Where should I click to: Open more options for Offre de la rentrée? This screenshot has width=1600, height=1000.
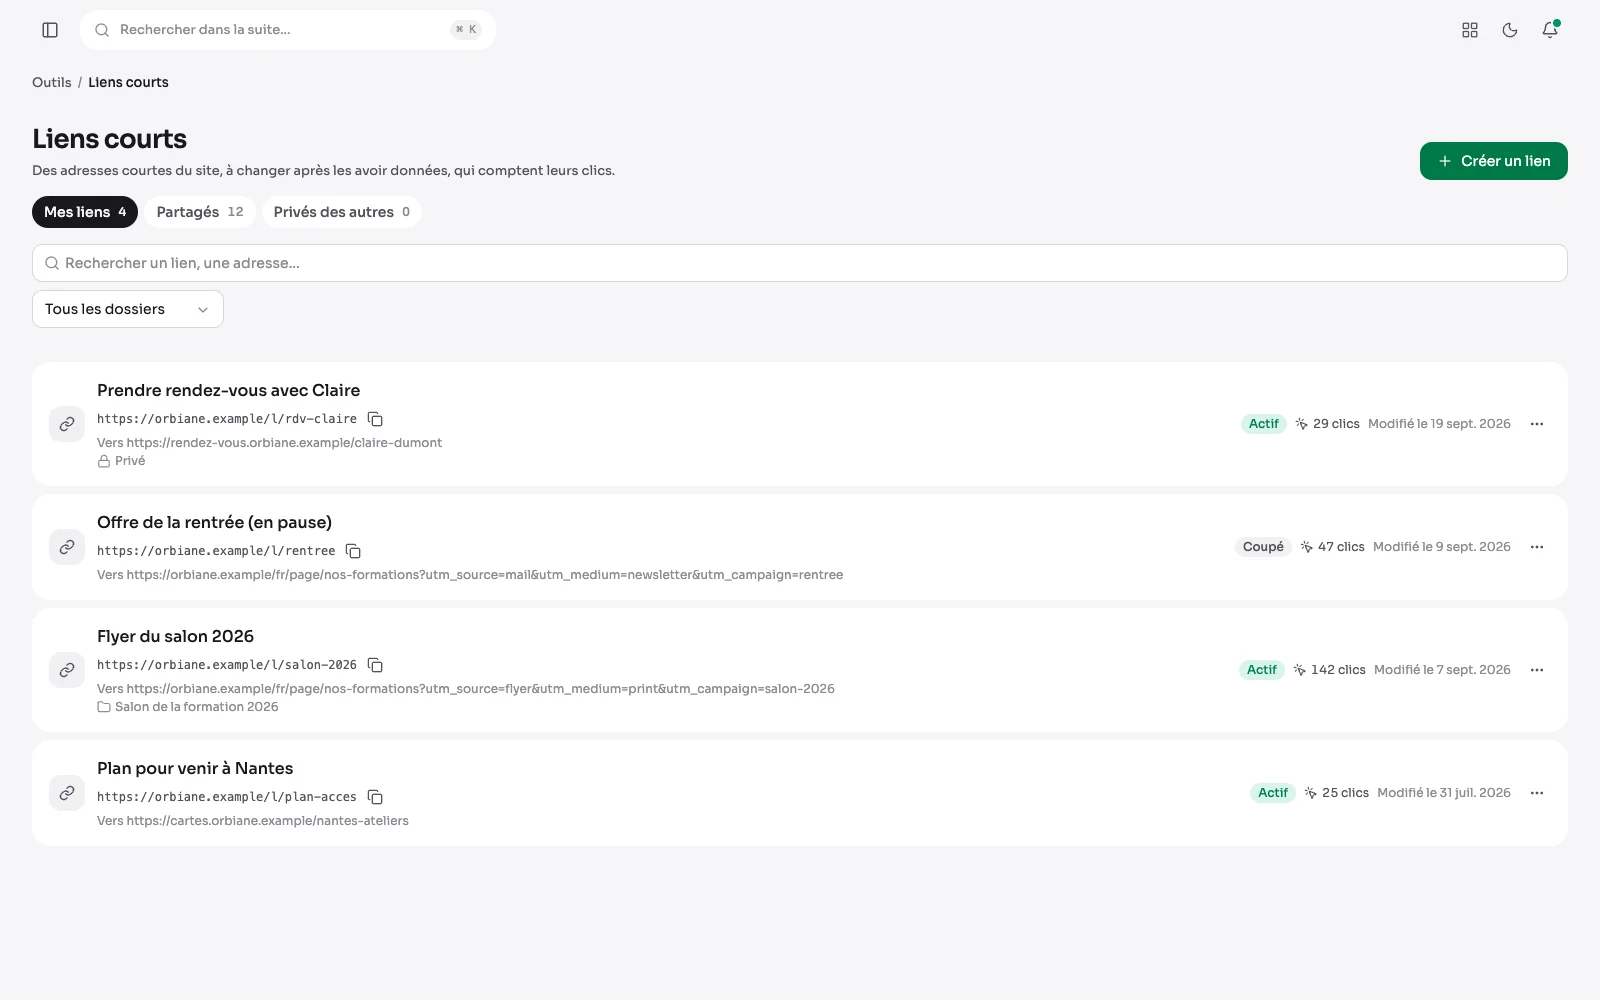pos(1537,547)
